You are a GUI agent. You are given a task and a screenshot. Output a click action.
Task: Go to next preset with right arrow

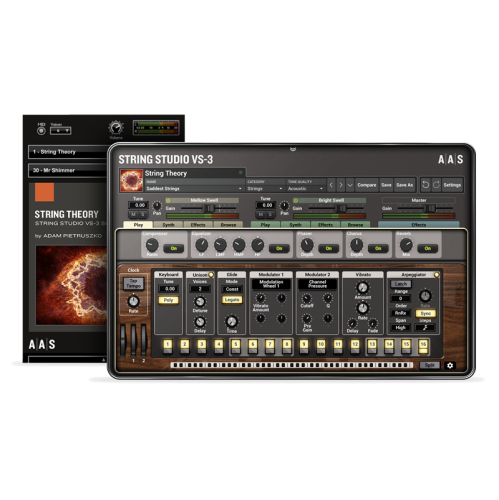(341, 185)
